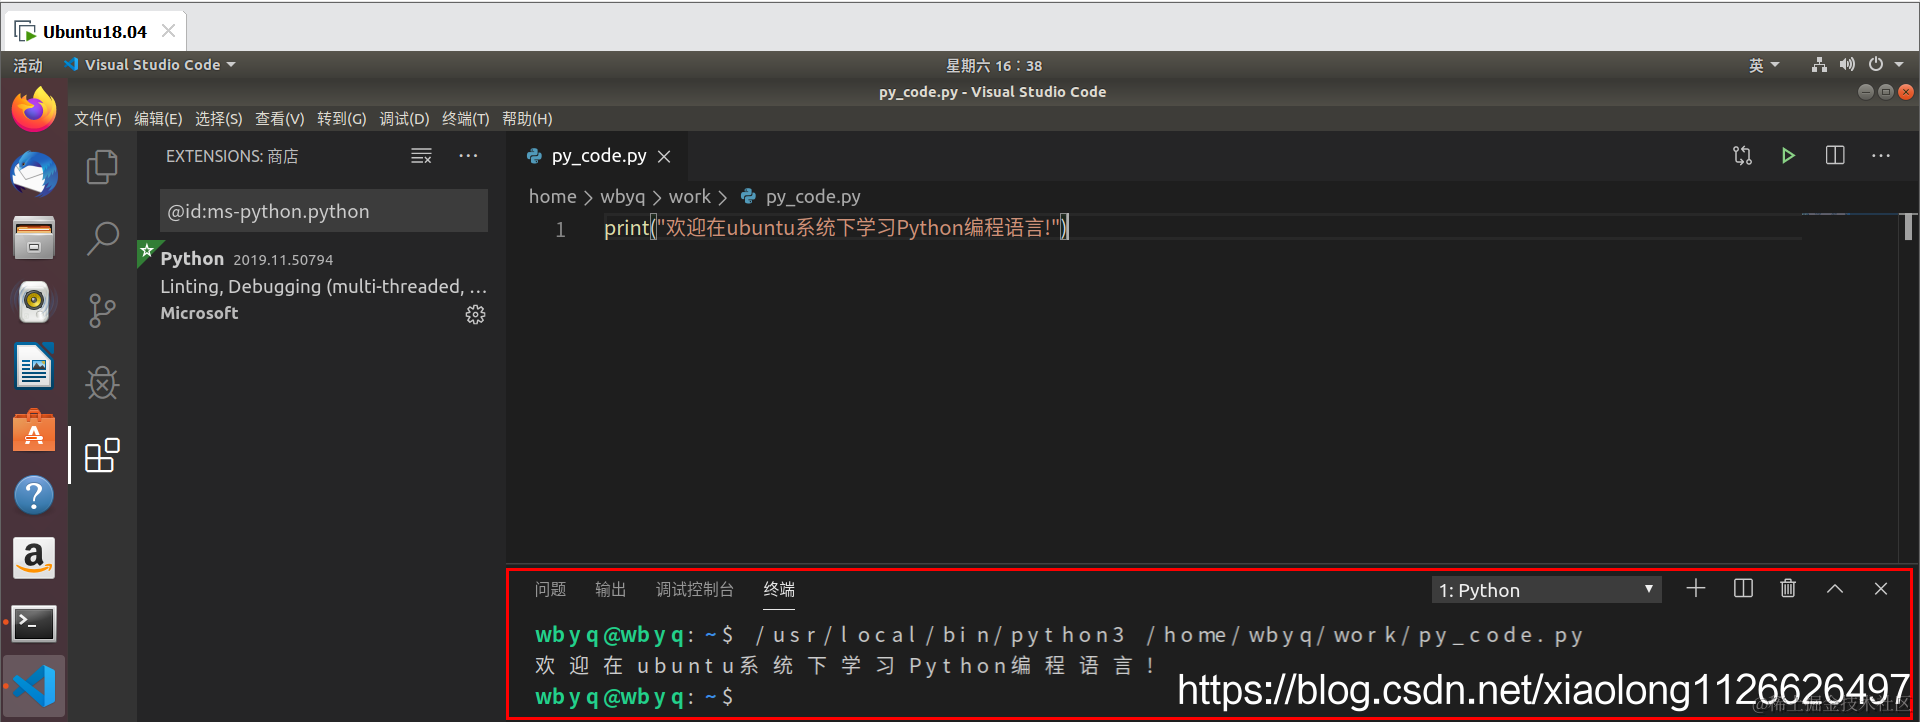Viewport: 1920px width, 722px height.
Task: Open the 调试(D) menu
Action: pyautogui.click(x=404, y=119)
